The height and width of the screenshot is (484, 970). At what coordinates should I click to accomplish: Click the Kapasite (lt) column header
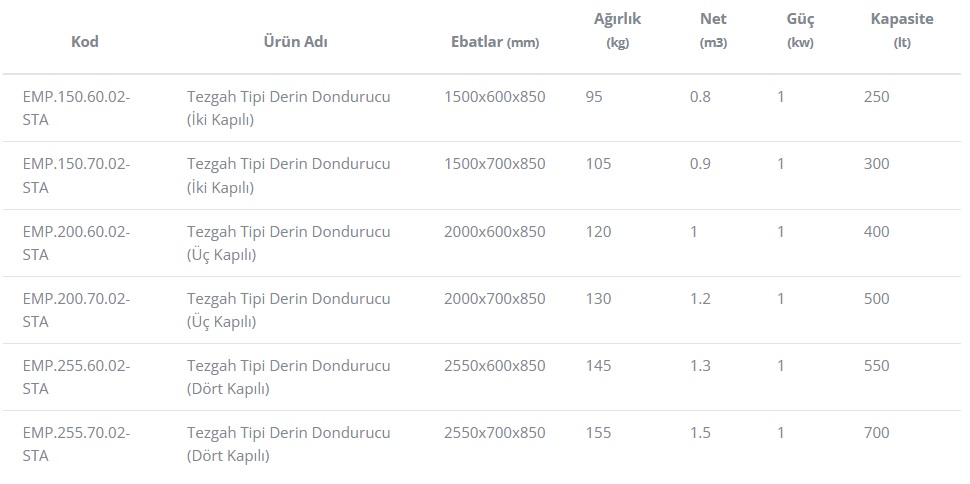tap(902, 30)
